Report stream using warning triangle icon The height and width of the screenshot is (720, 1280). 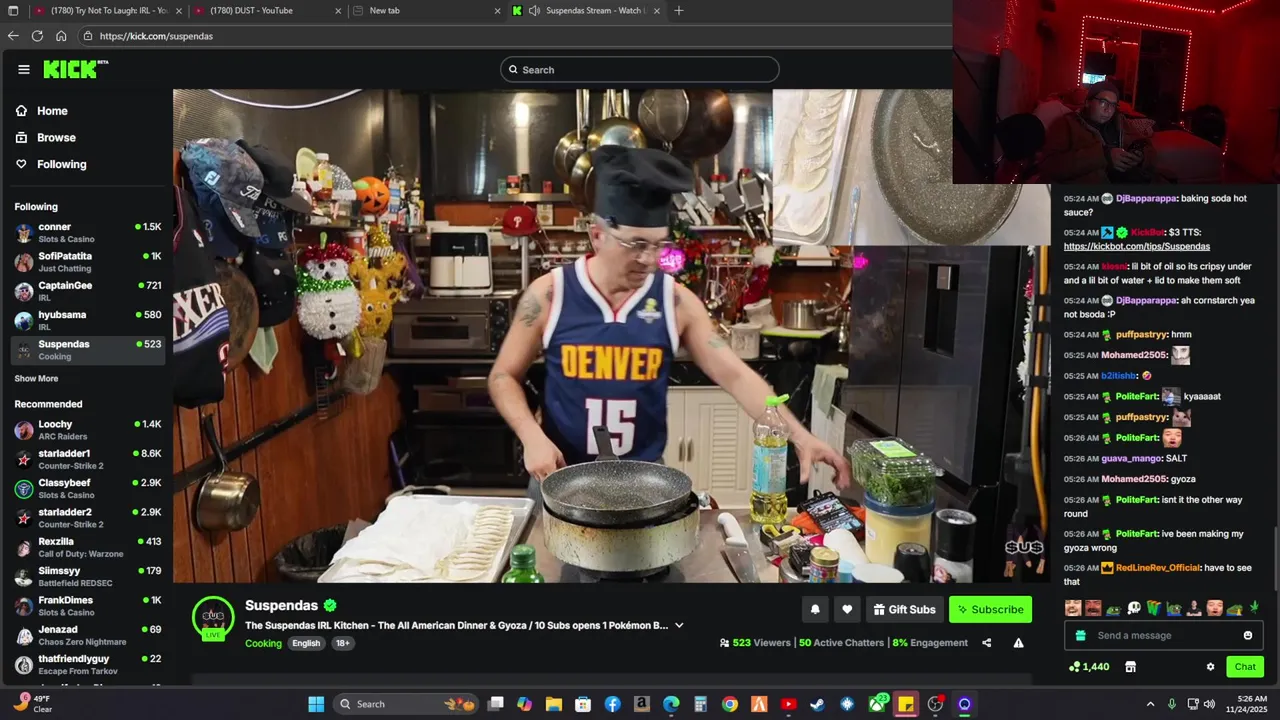pos(1018,643)
